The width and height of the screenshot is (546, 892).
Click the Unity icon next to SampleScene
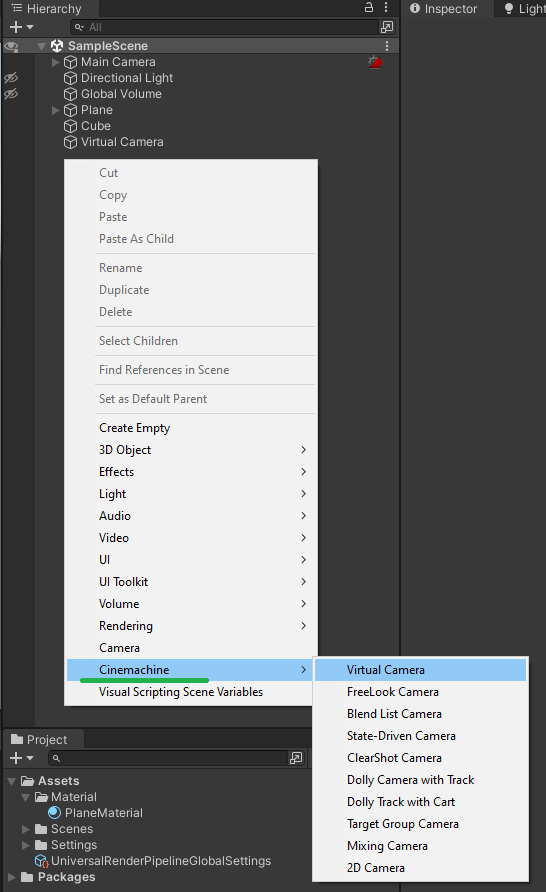(x=57, y=46)
